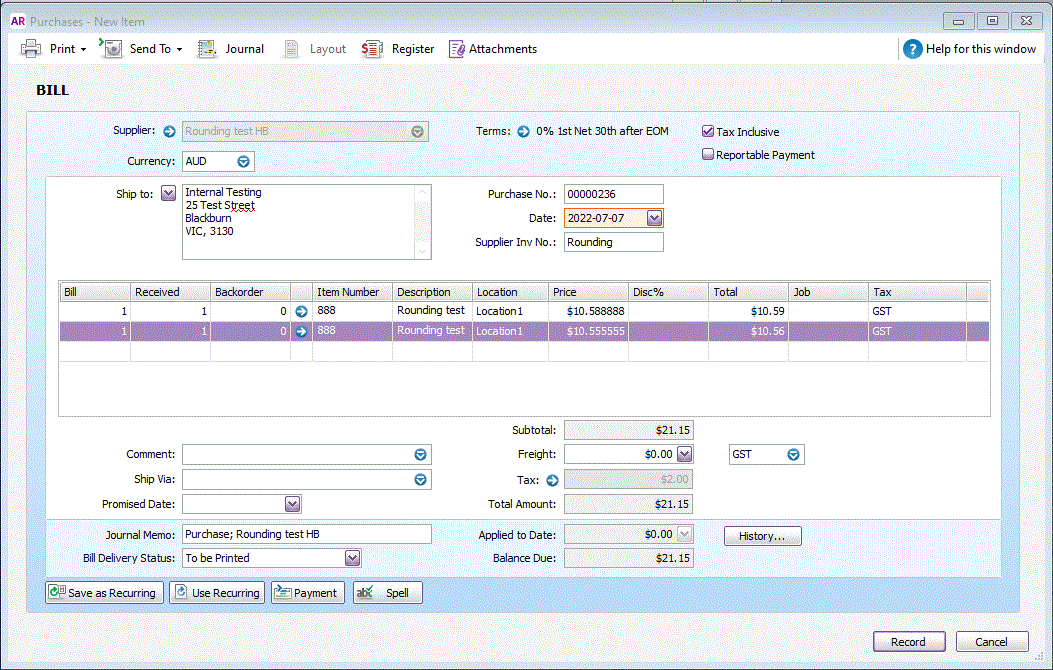Expand the Supplier dropdown list
The width and height of the screenshot is (1053, 670).
pyautogui.click(x=418, y=132)
